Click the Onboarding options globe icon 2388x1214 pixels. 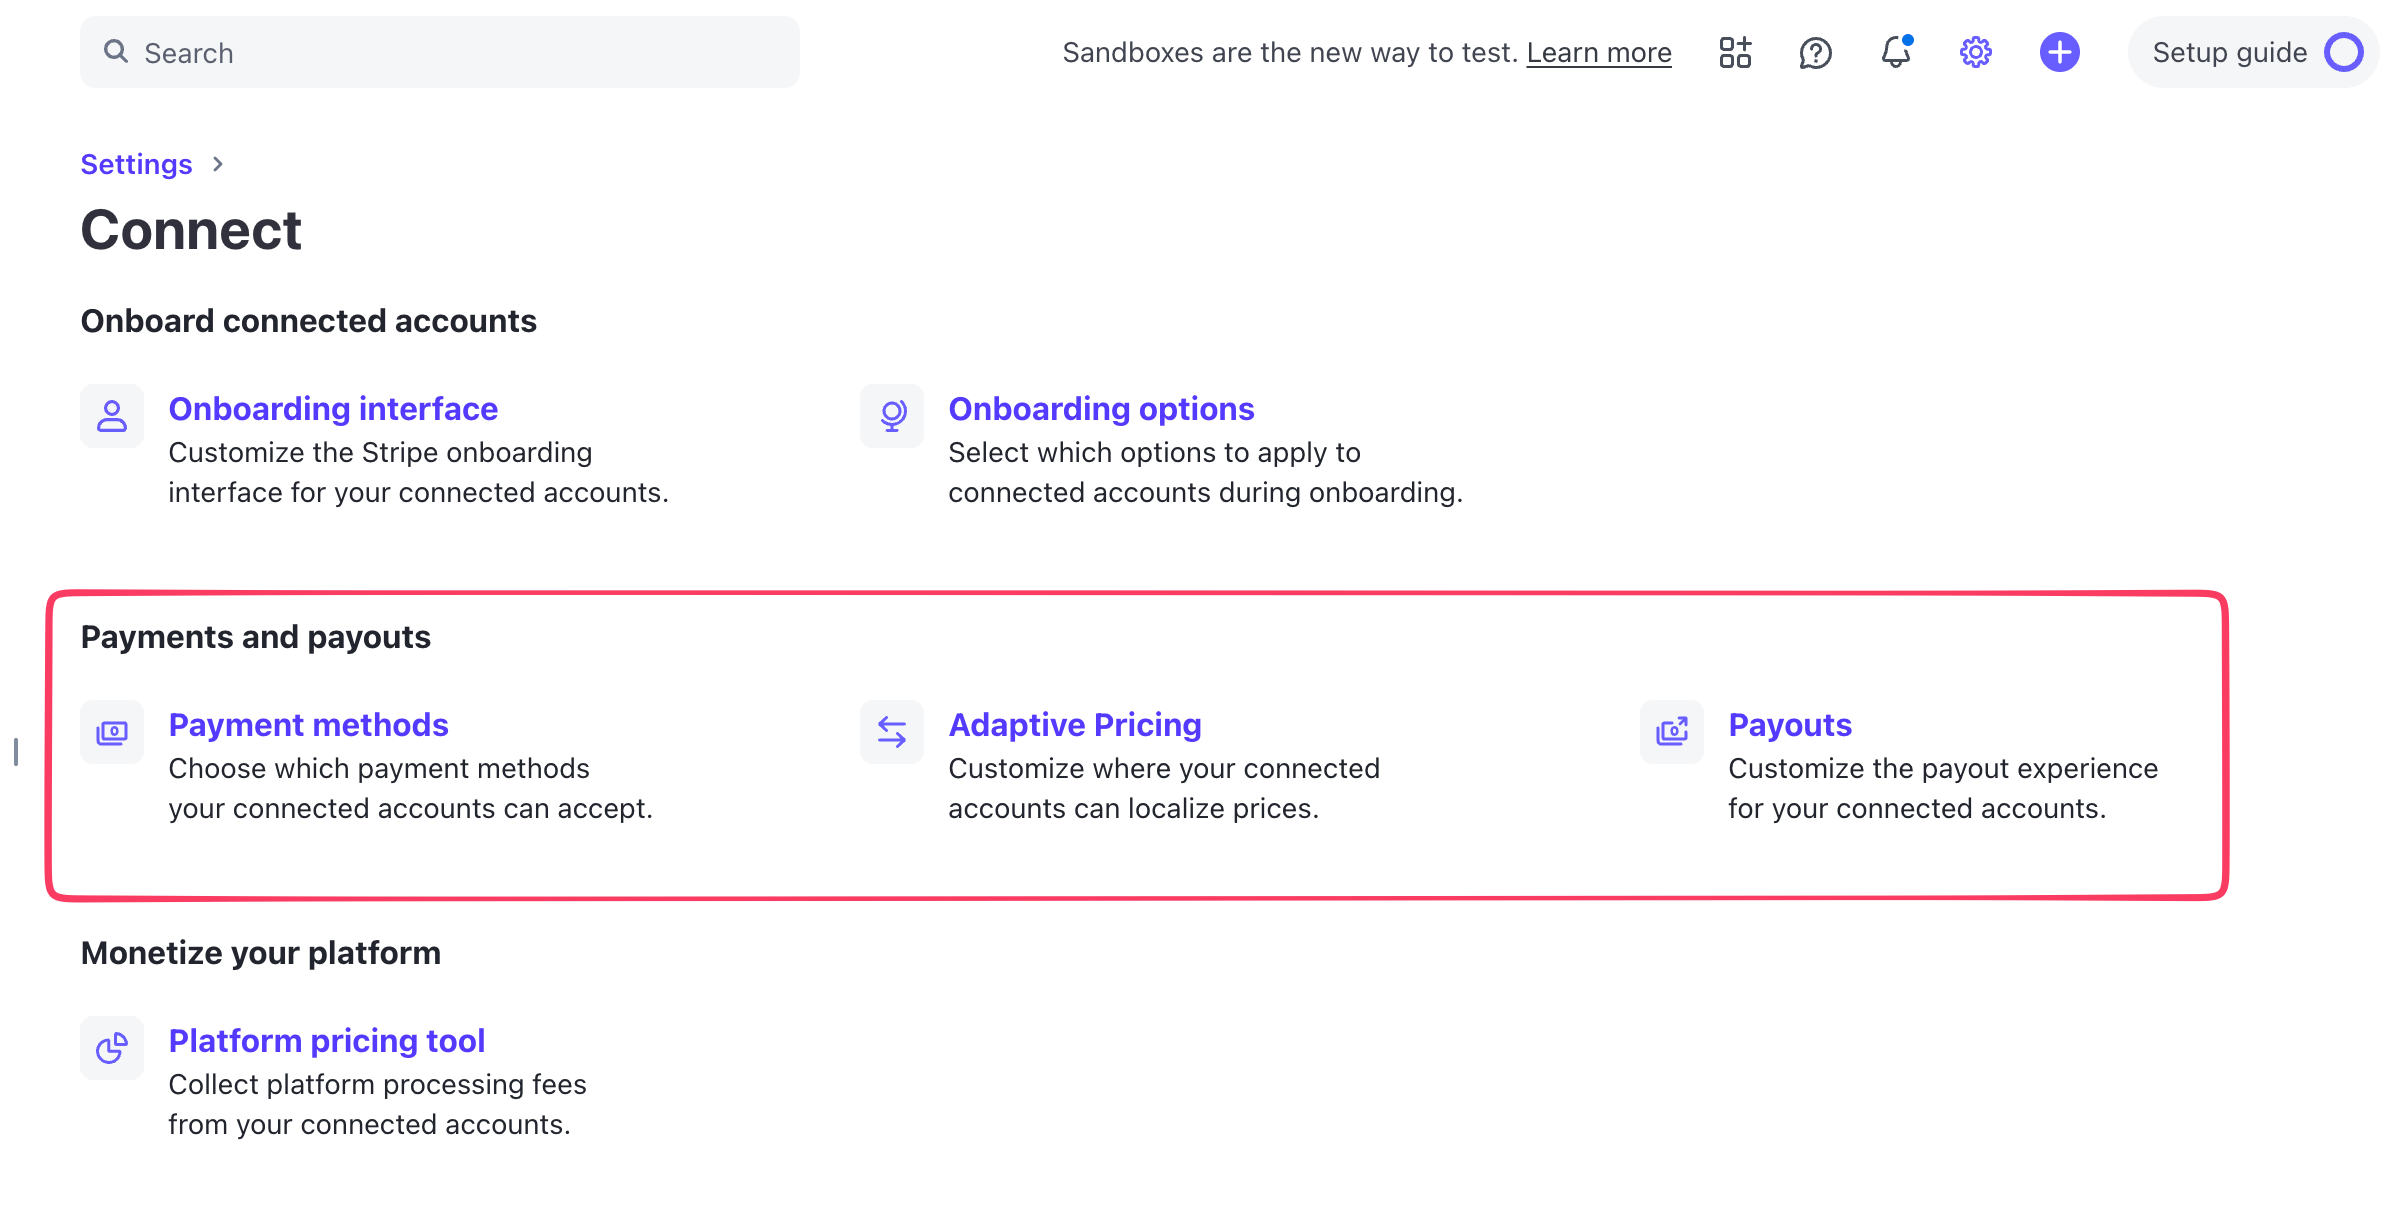pyautogui.click(x=891, y=415)
